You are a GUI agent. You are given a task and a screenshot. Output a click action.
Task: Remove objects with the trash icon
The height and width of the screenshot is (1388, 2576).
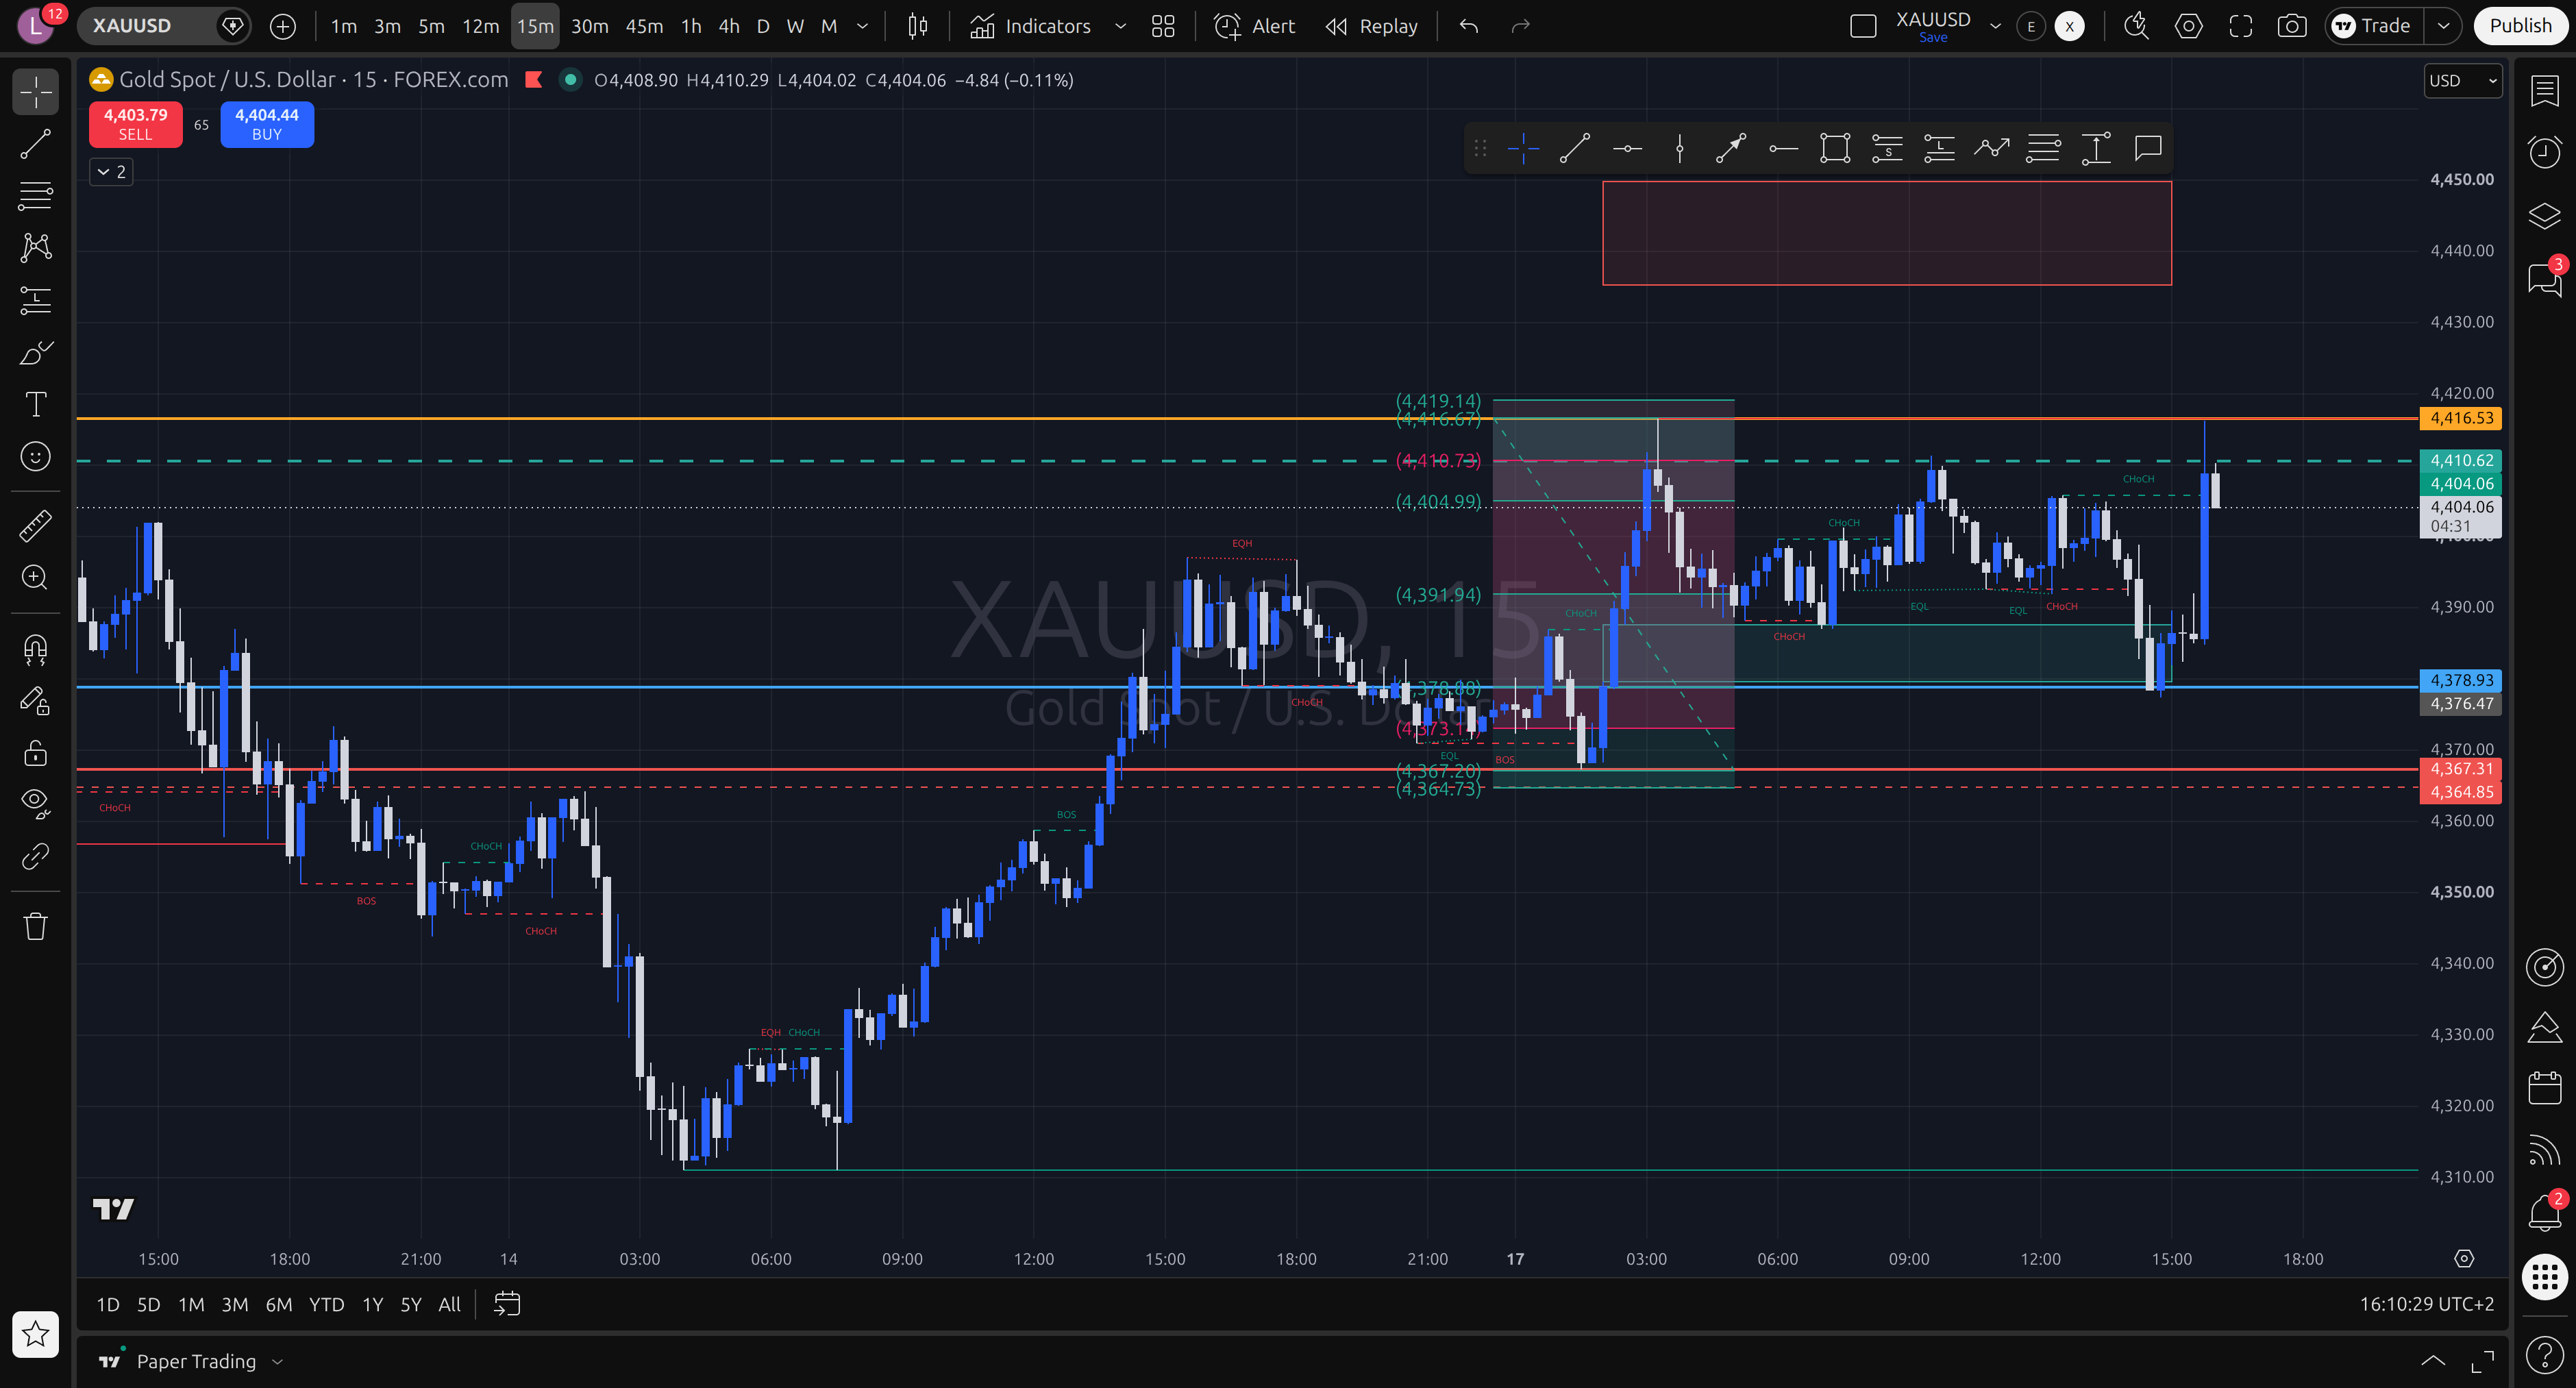(x=36, y=926)
